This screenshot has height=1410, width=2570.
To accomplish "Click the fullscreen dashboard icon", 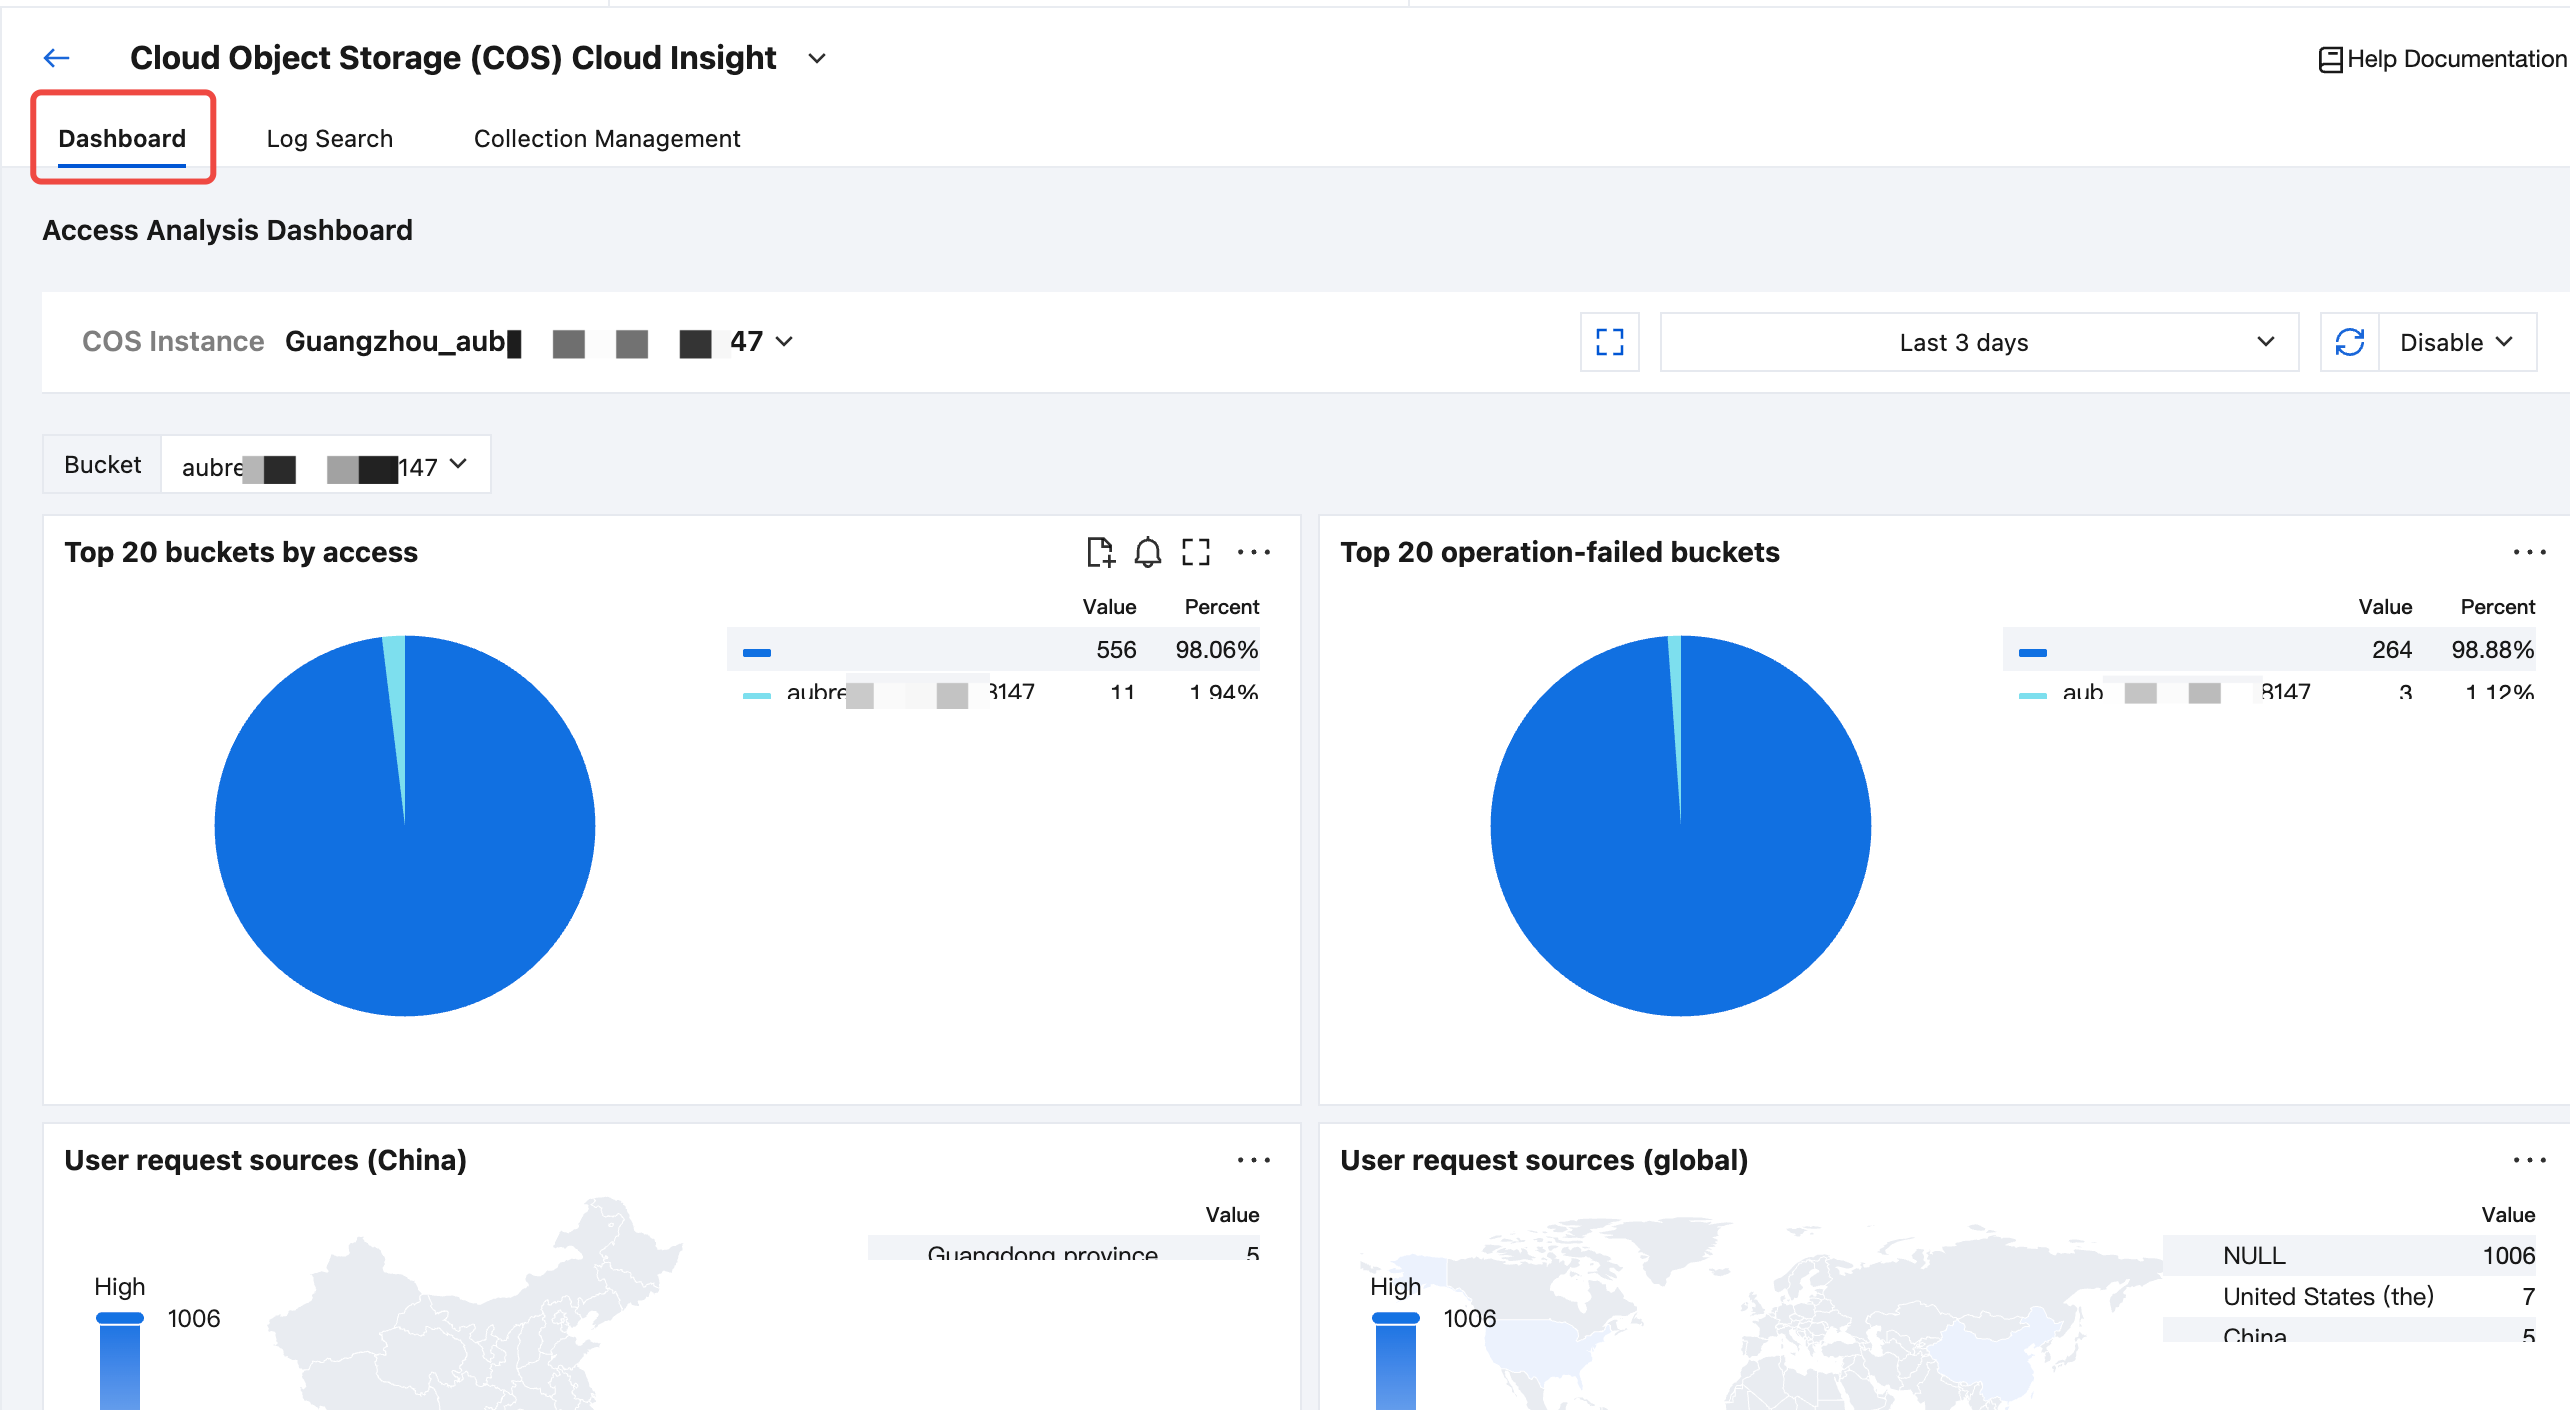I will 1609,342.
